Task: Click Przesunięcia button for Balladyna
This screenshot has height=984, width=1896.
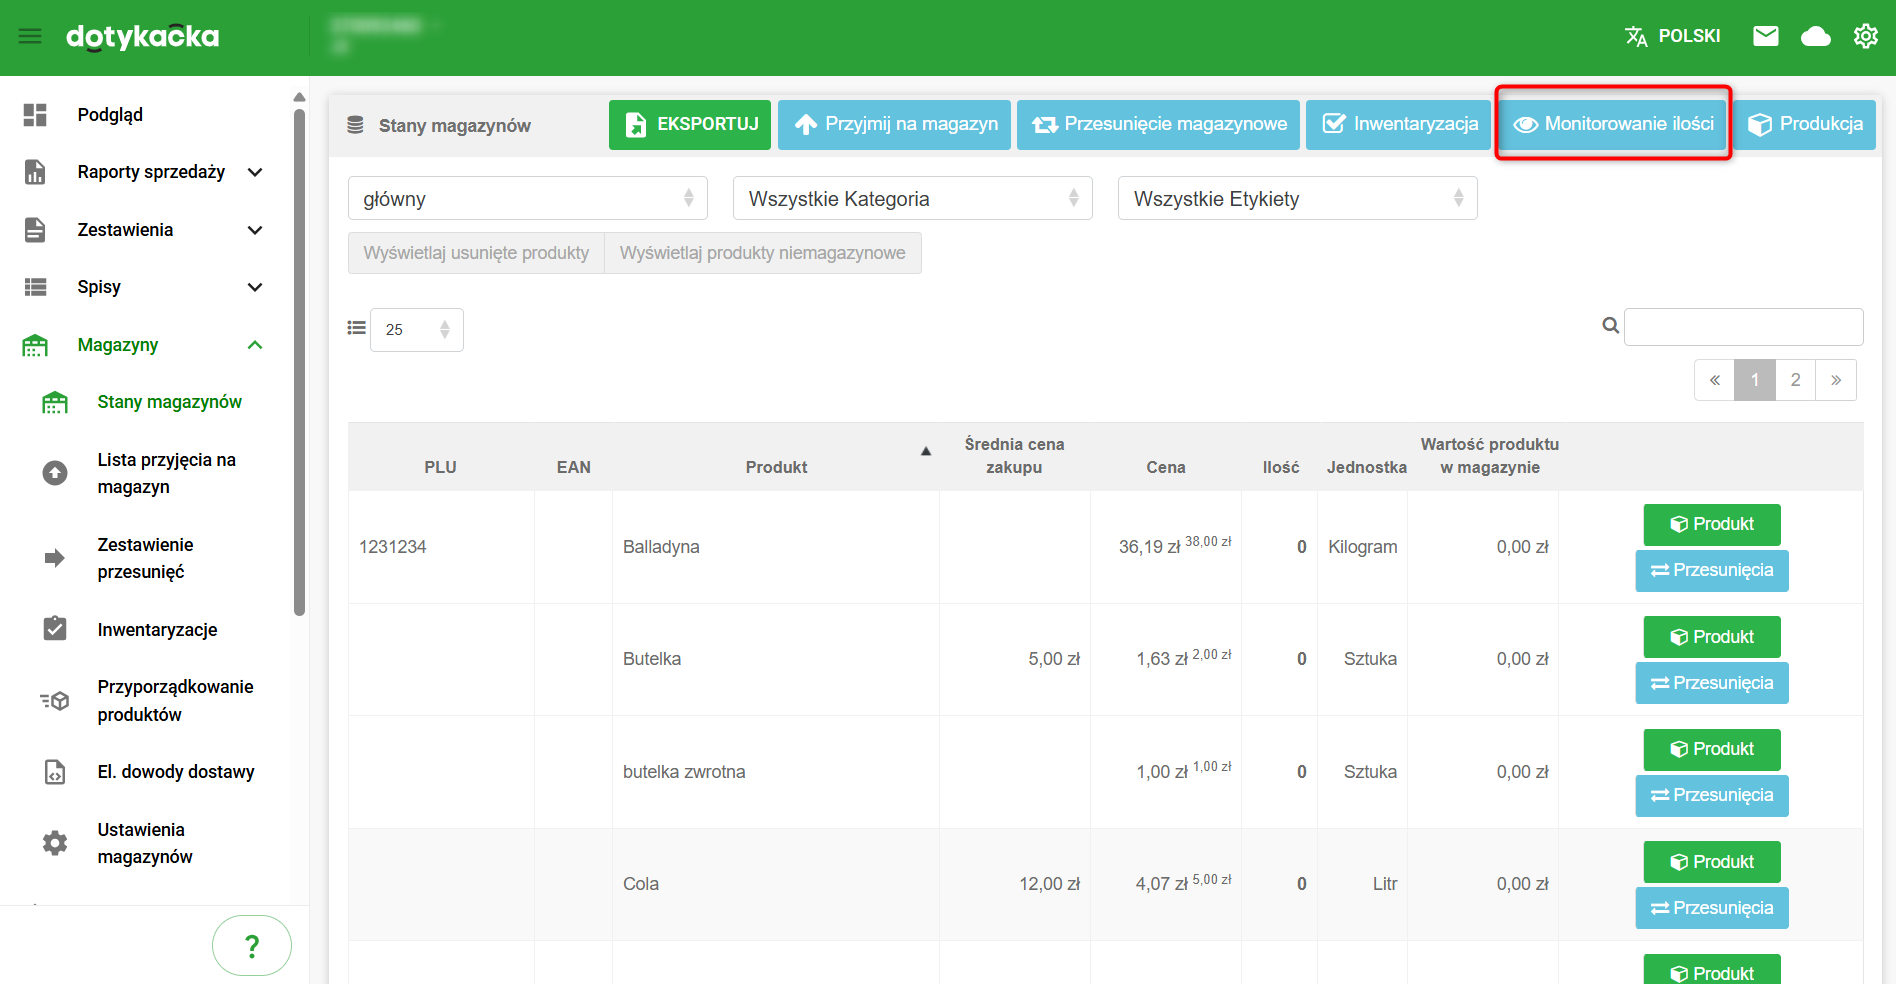Action: coord(1711,570)
